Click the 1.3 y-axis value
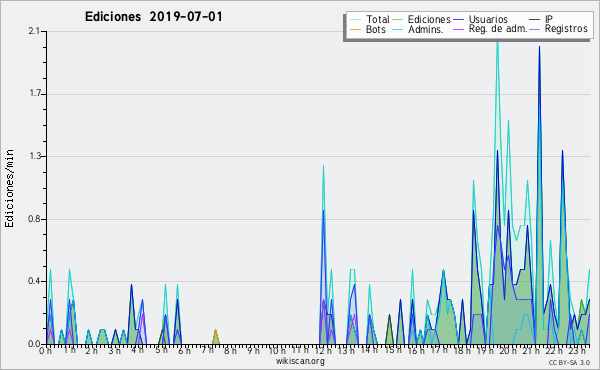The height and width of the screenshot is (370, 600). (35, 156)
